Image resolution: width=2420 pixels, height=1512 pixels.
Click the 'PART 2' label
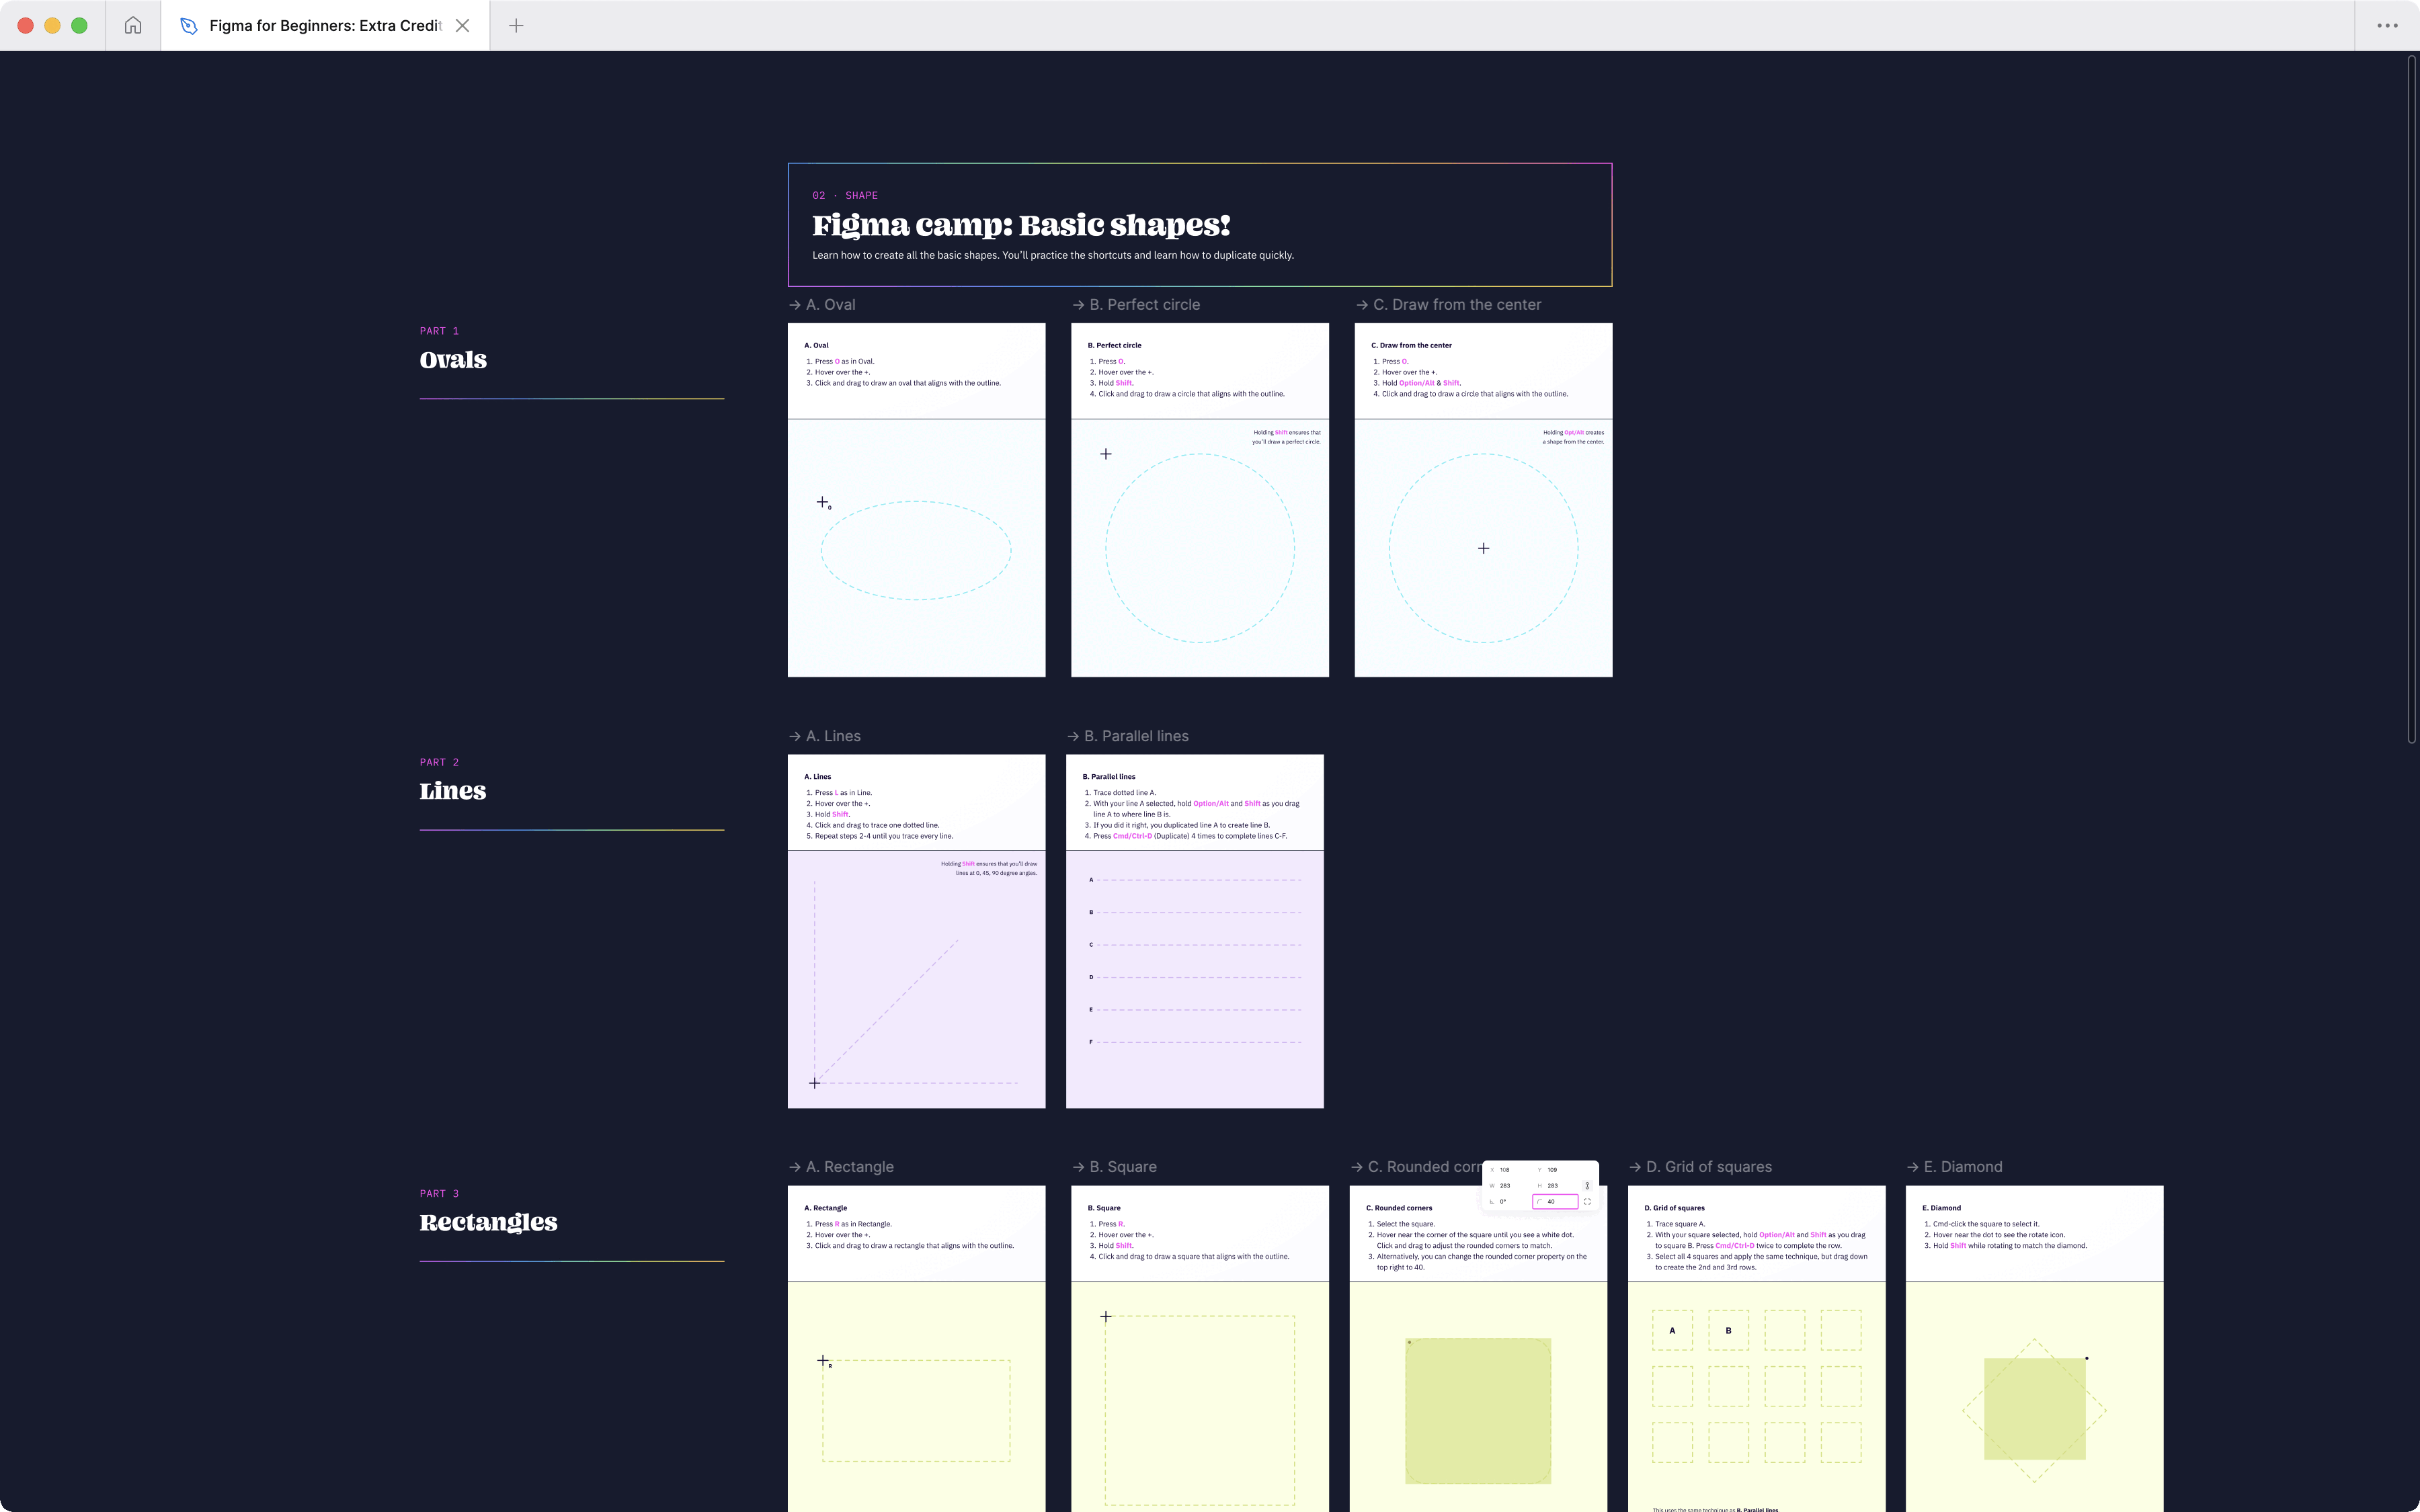tap(439, 762)
